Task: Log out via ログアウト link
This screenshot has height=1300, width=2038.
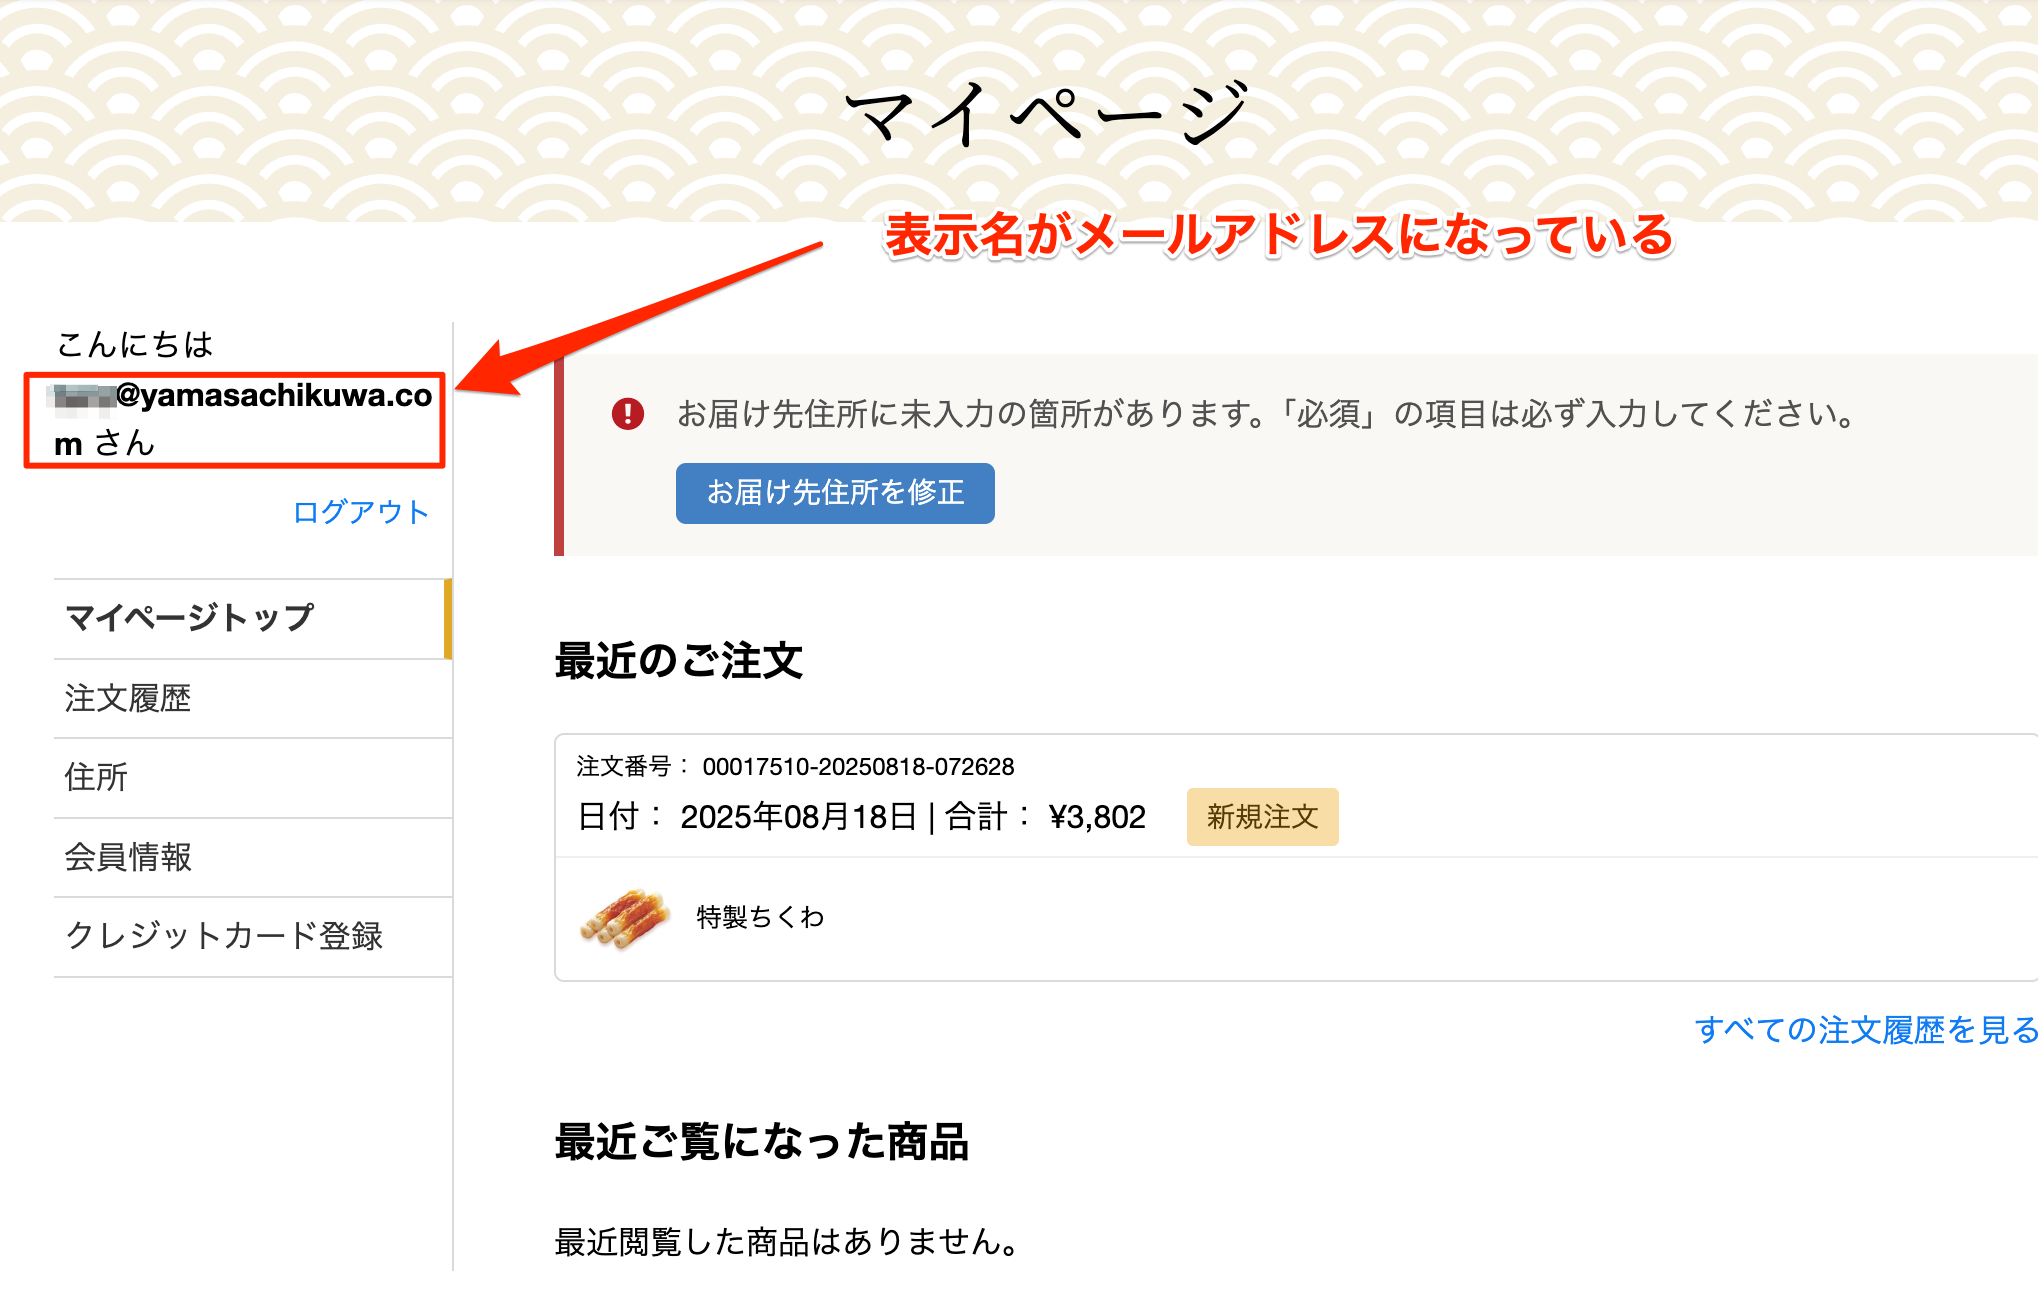Action: pyautogui.click(x=361, y=512)
